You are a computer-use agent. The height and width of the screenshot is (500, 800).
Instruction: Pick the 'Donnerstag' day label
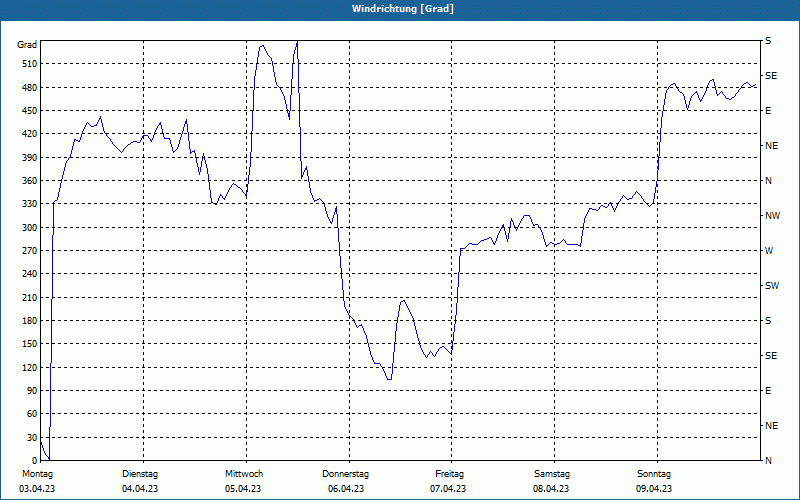click(345, 474)
